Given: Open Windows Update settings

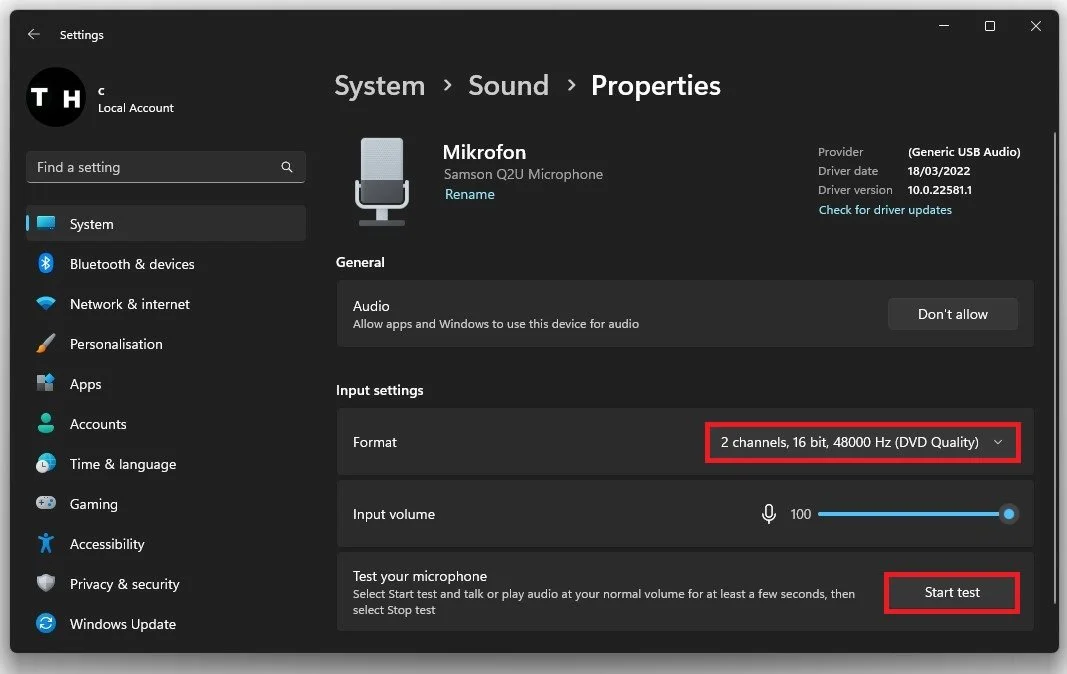Looking at the screenshot, I should tap(122, 623).
